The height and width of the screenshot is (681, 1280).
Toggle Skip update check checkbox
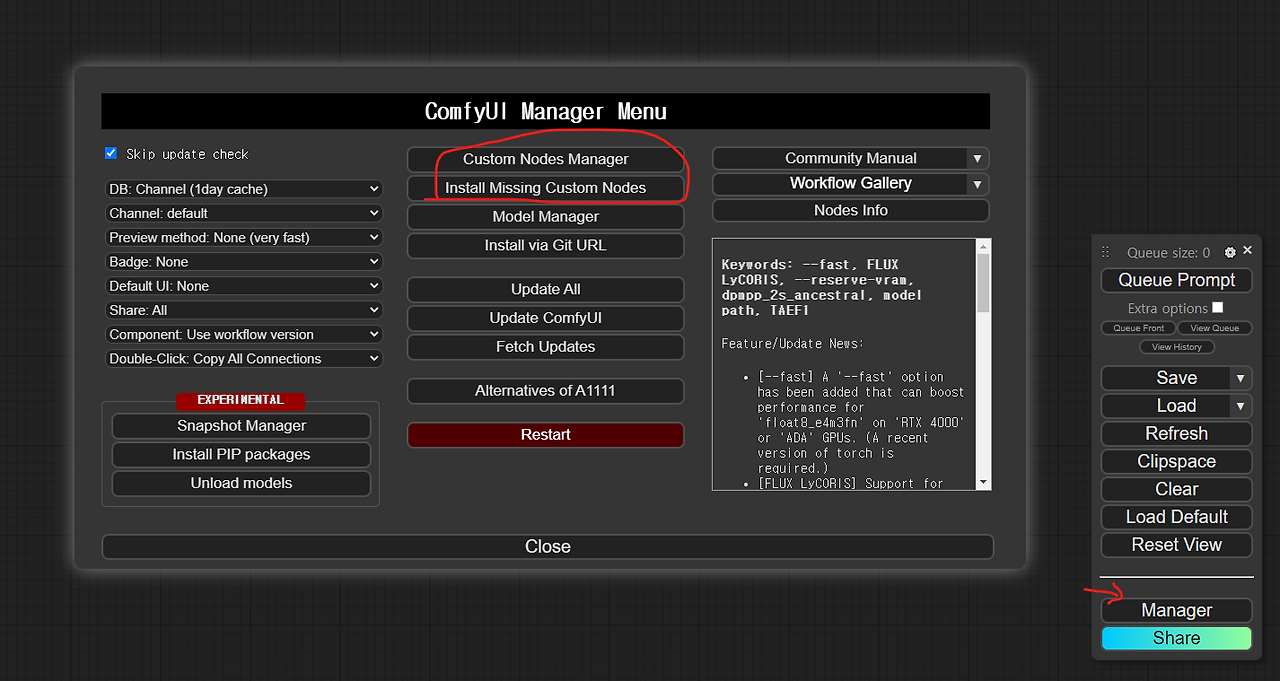click(111, 153)
